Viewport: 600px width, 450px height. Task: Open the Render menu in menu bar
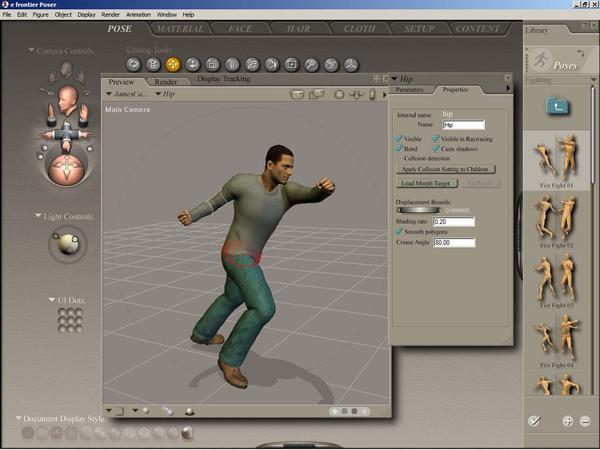click(x=110, y=15)
